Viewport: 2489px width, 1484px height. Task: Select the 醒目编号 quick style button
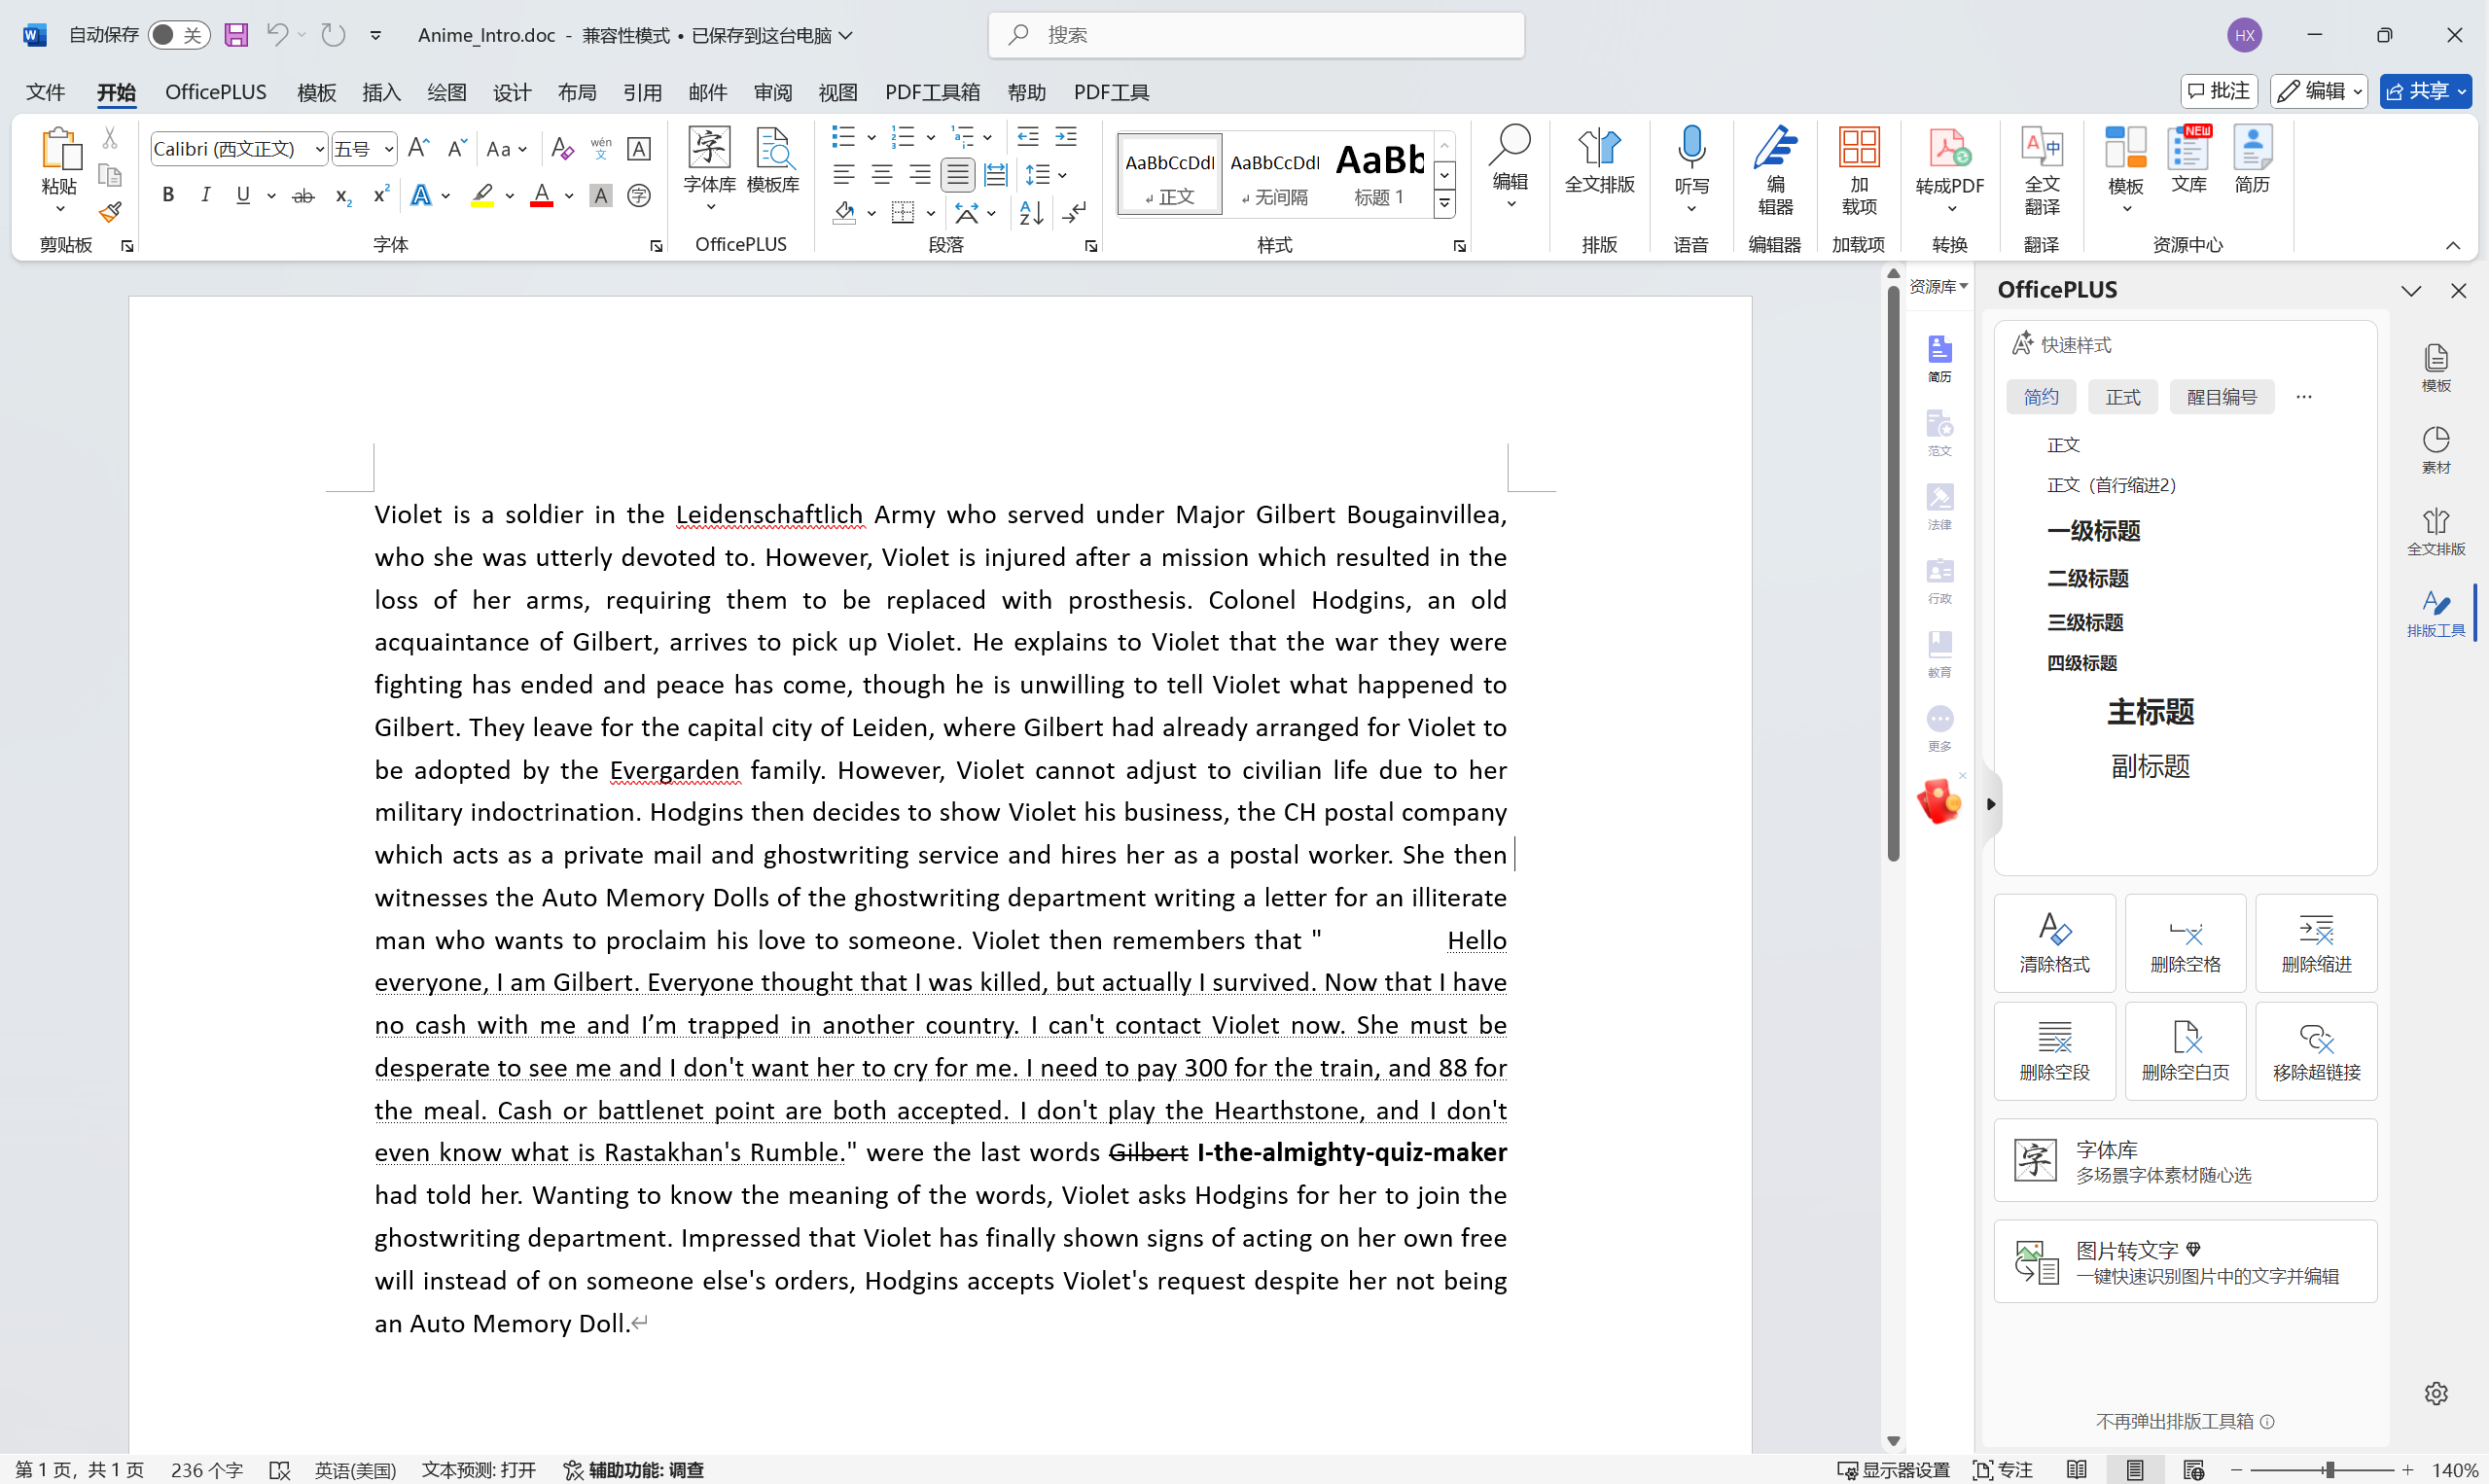[x=2221, y=397]
